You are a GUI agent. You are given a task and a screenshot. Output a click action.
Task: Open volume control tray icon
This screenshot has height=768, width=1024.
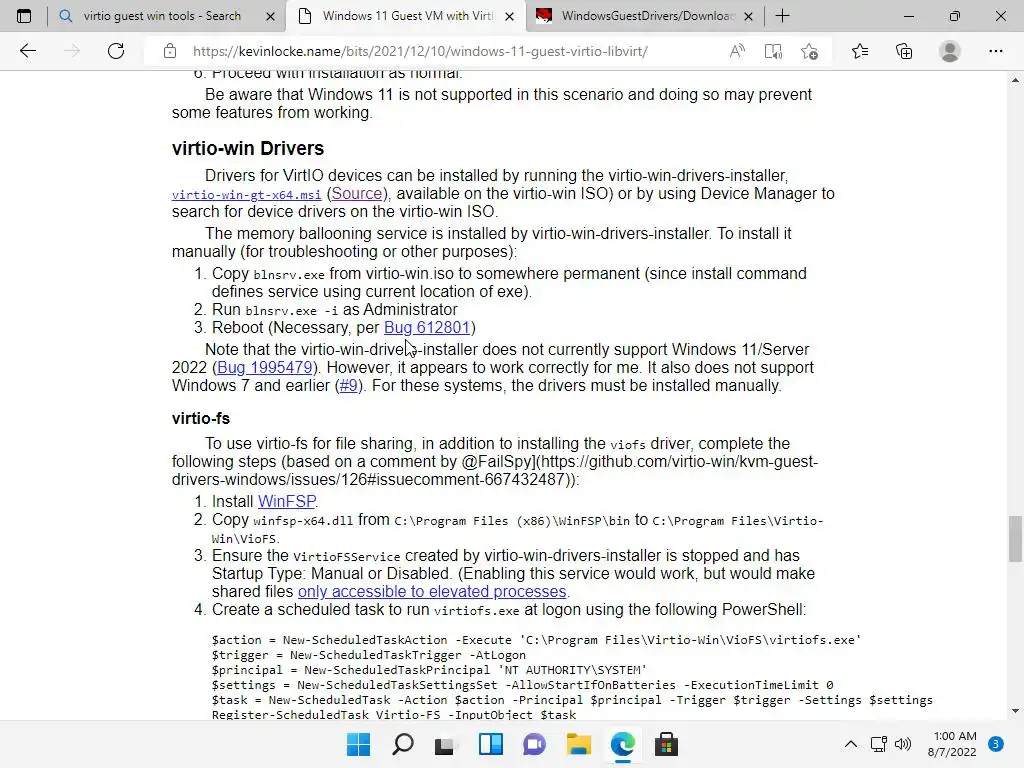903,744
